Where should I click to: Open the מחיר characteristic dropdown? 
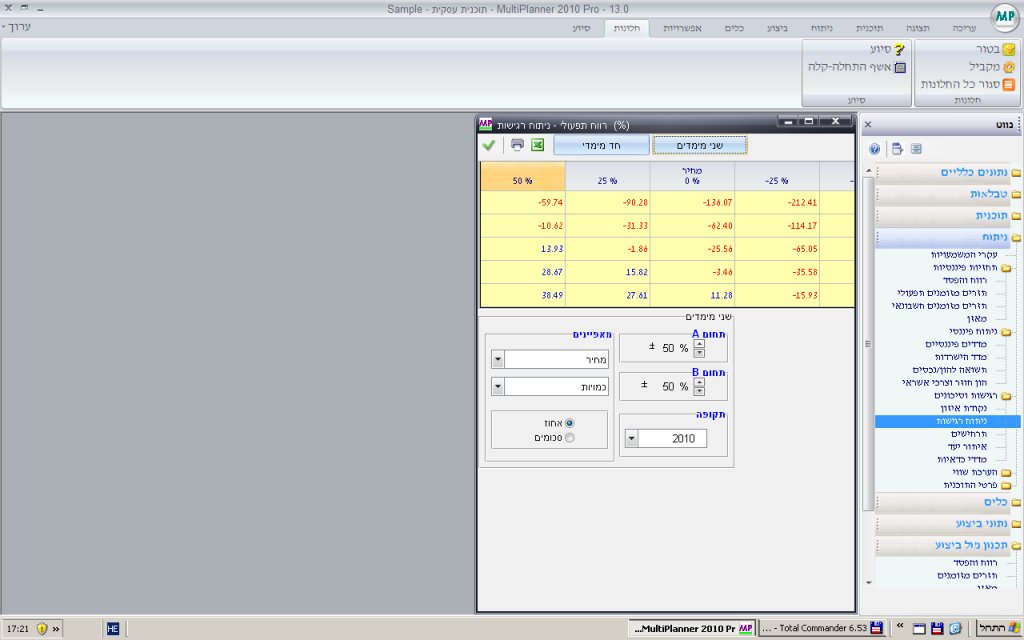click(x=498, y=359)
